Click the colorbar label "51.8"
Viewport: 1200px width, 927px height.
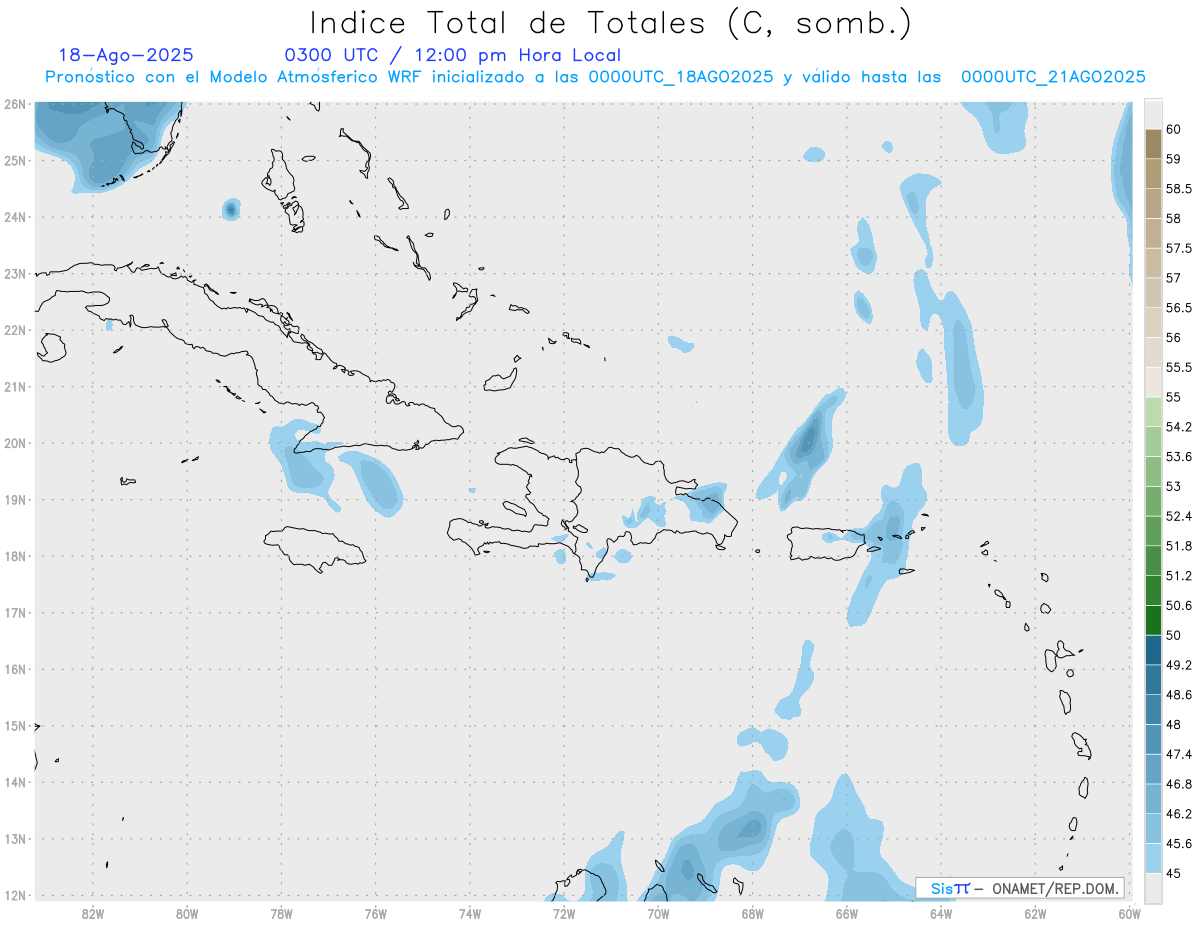tap(1179, 546)
